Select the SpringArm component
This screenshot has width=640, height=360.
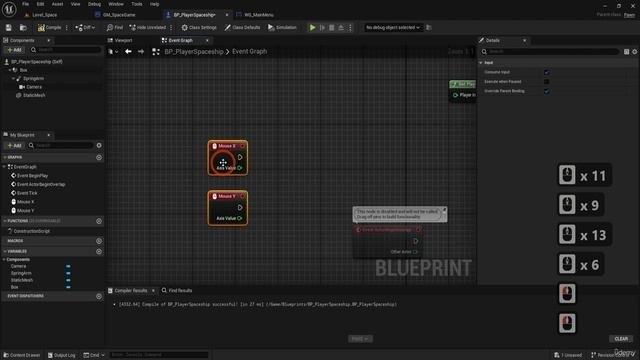point(33,78)
